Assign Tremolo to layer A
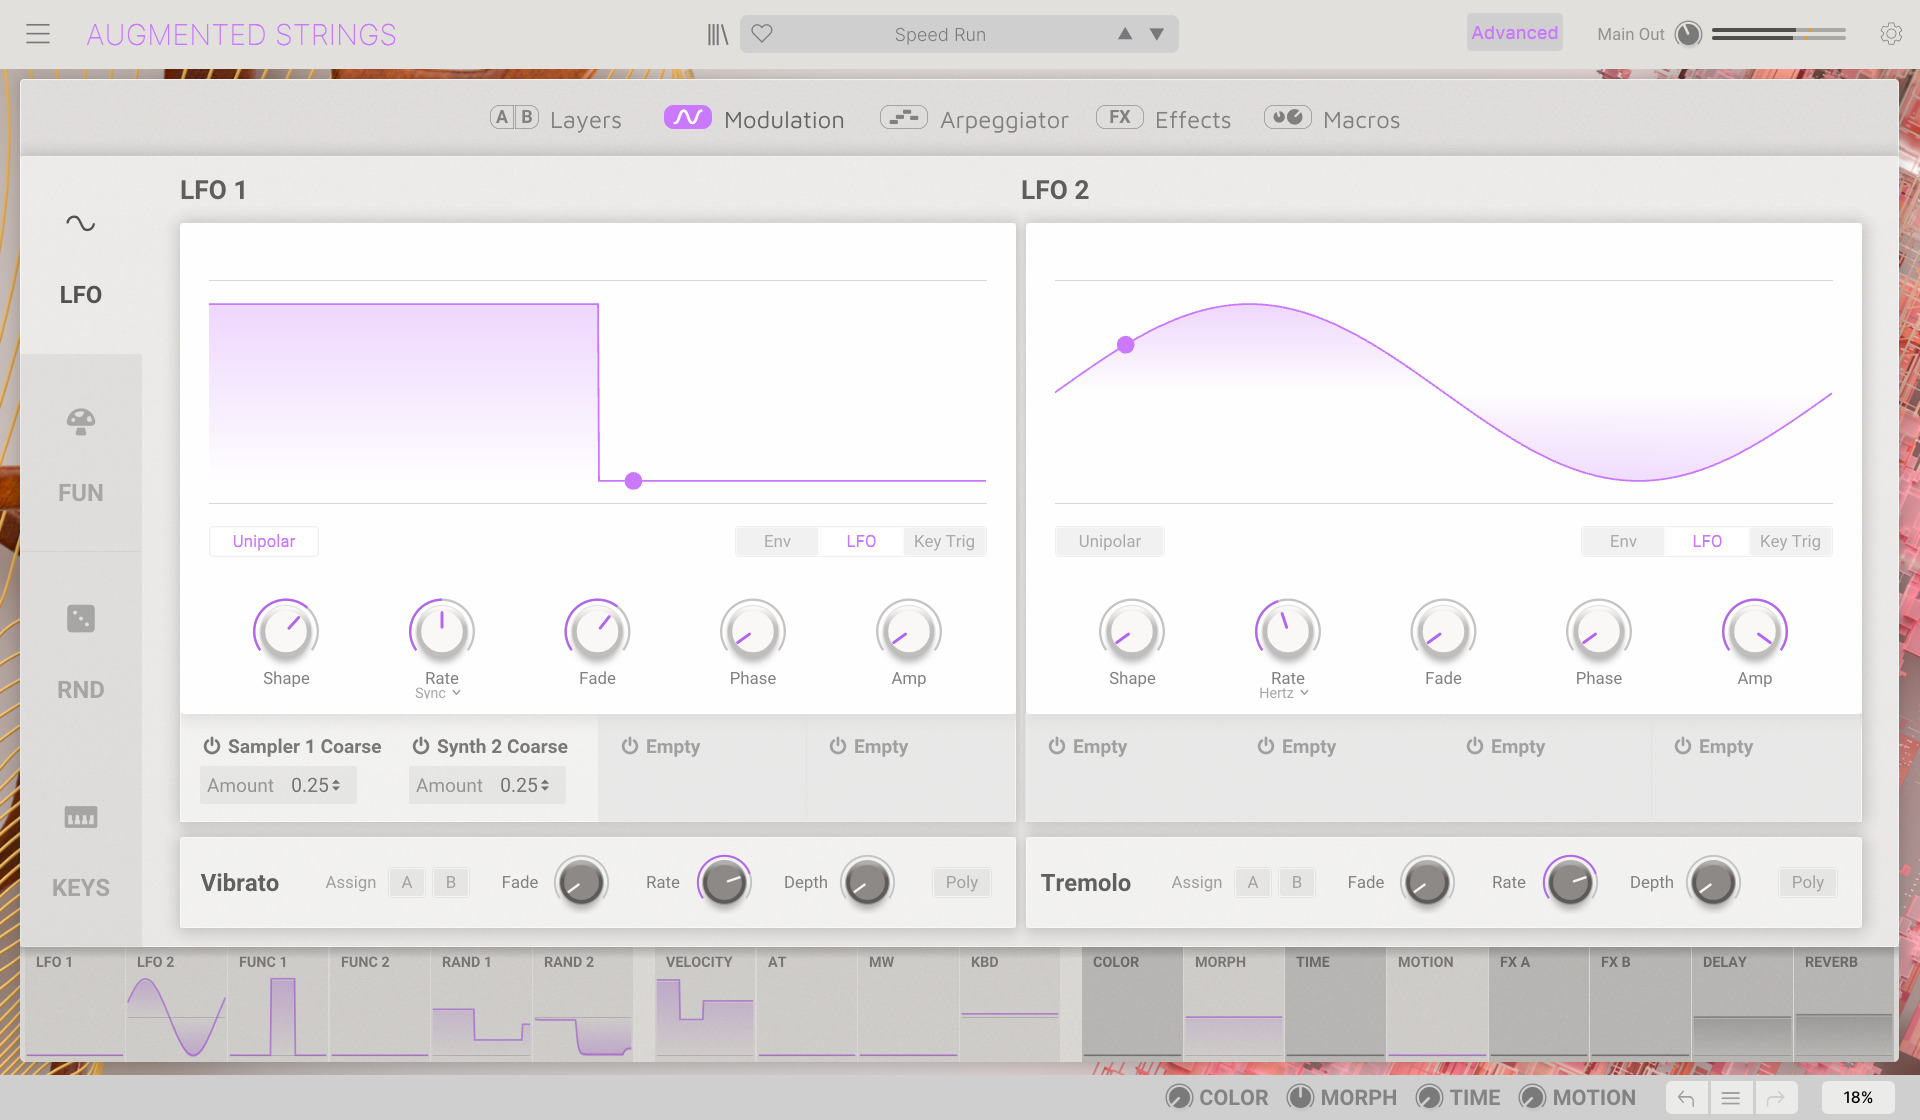This screenshot has height=1120, width=1920. 1253,882
